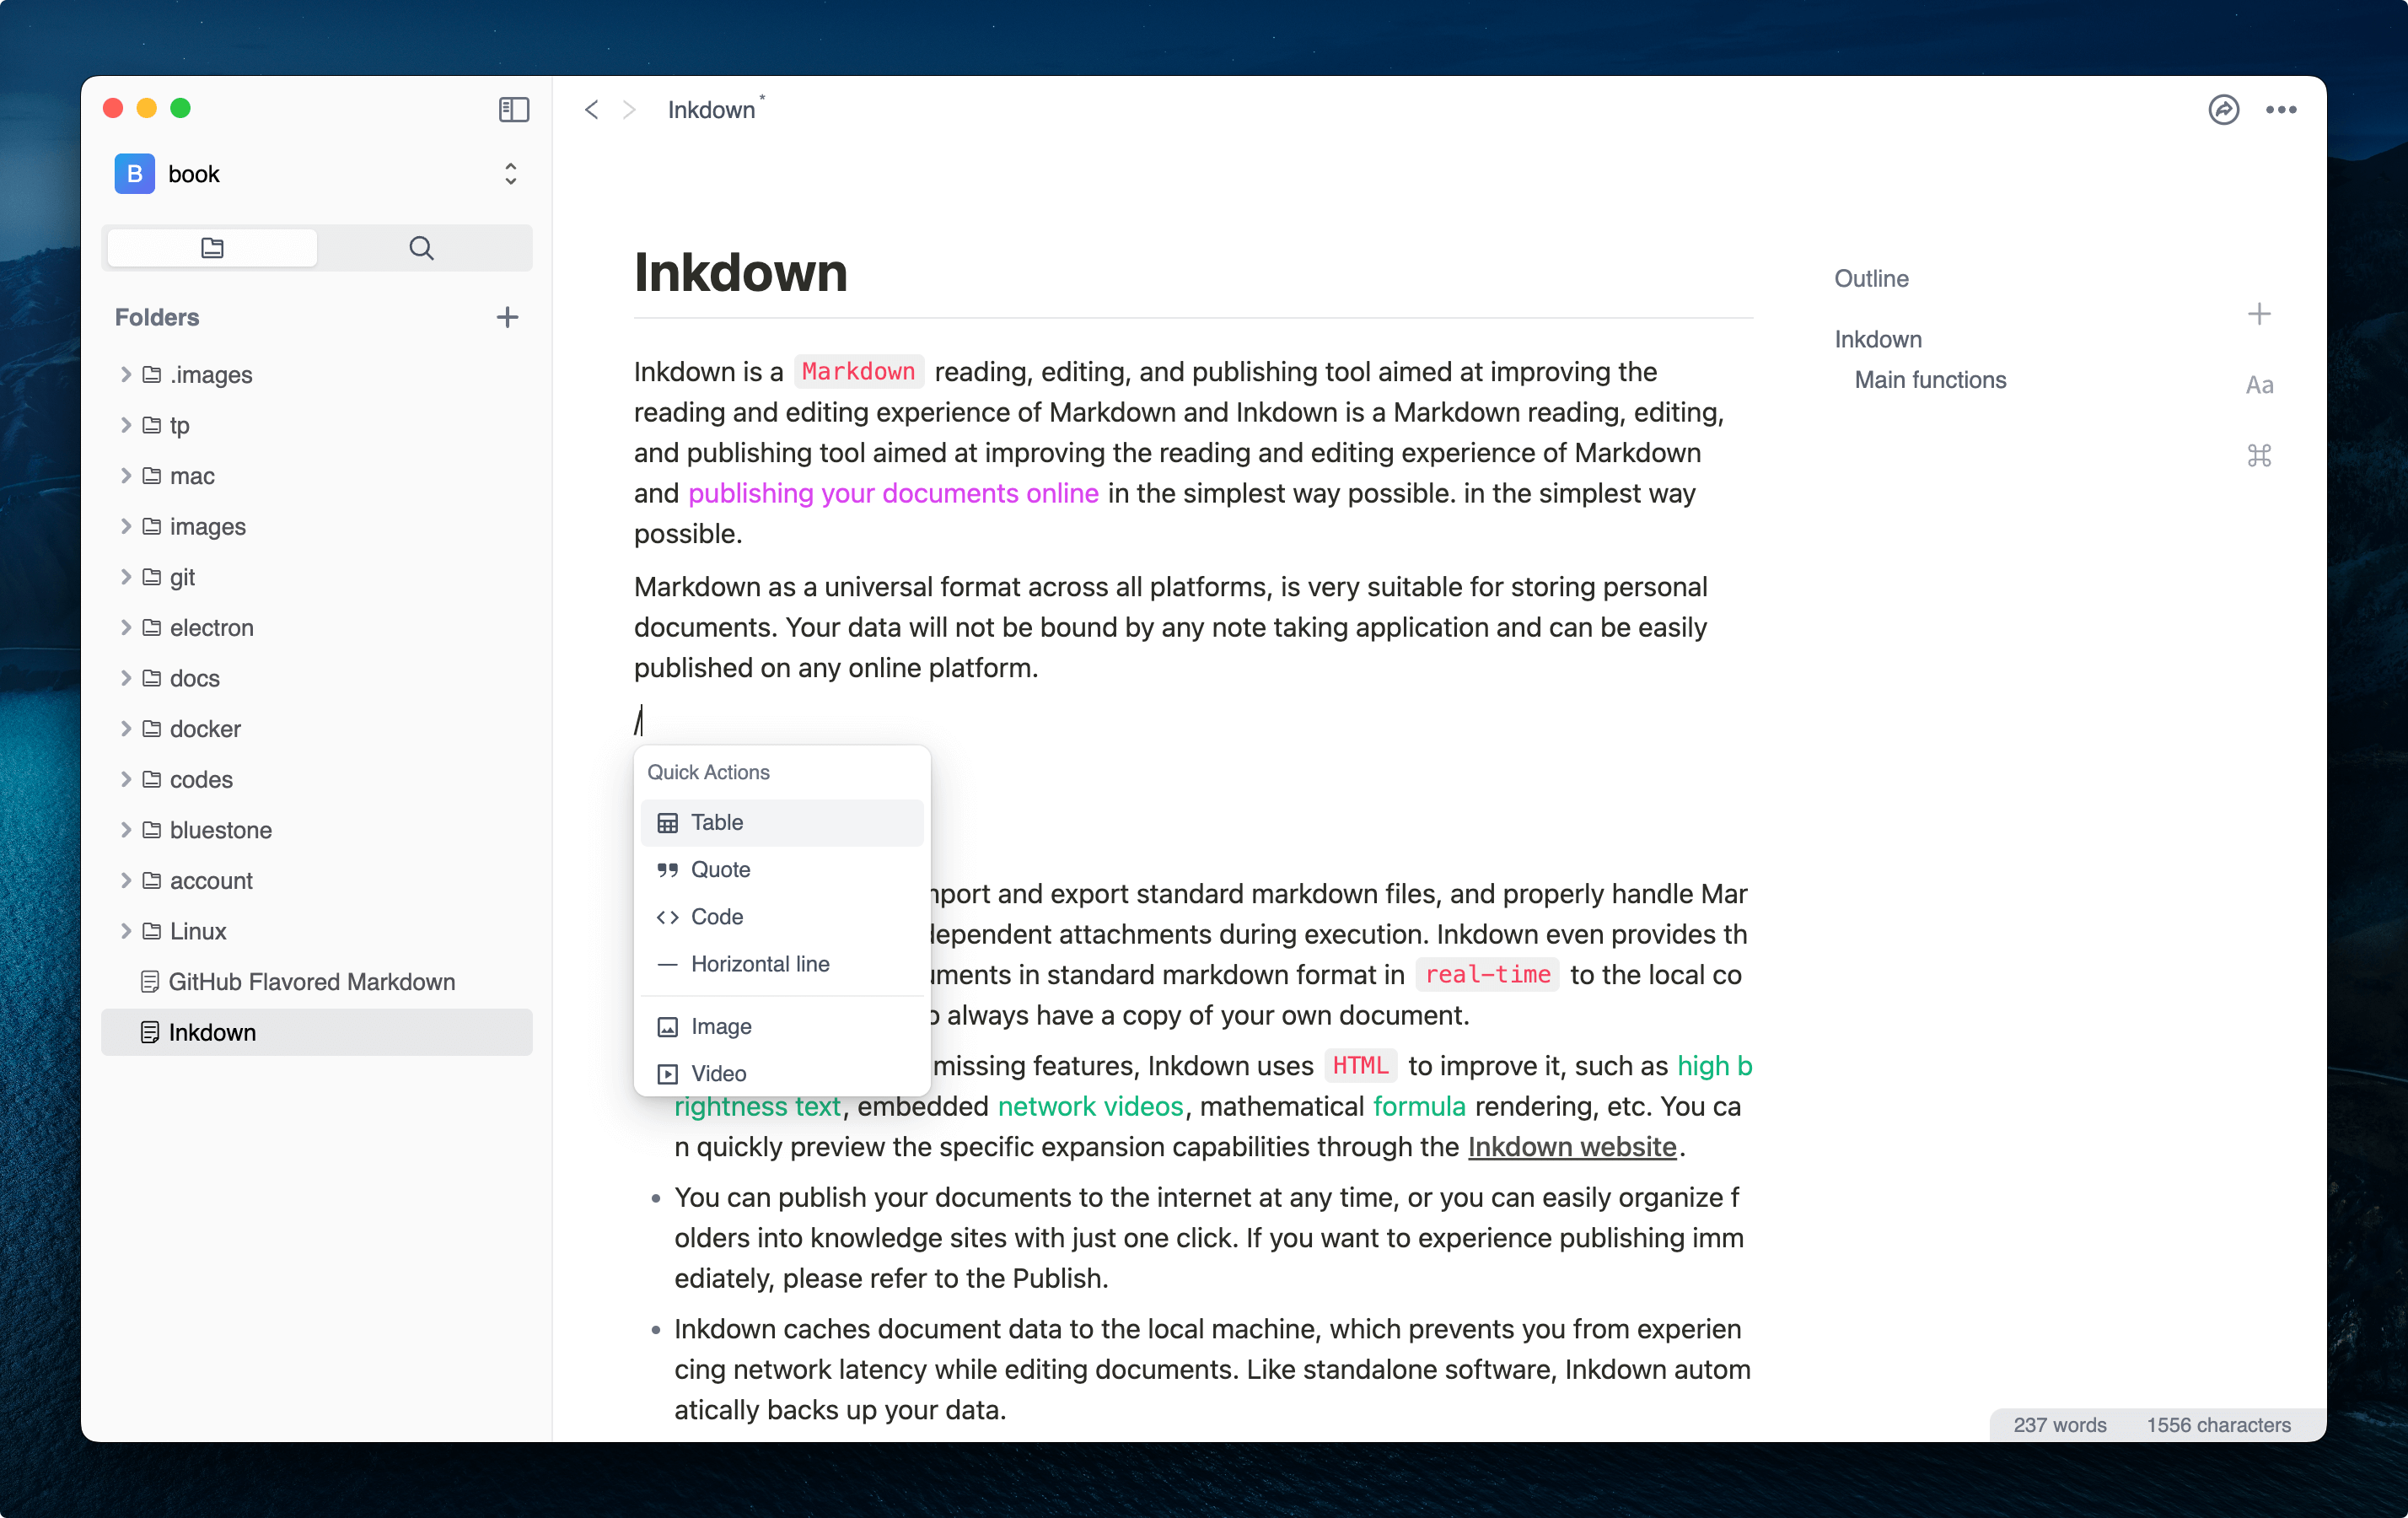2408x1518 pixels.
Task: Toggle the sidebar panel icon
Action: pos(513,109)
